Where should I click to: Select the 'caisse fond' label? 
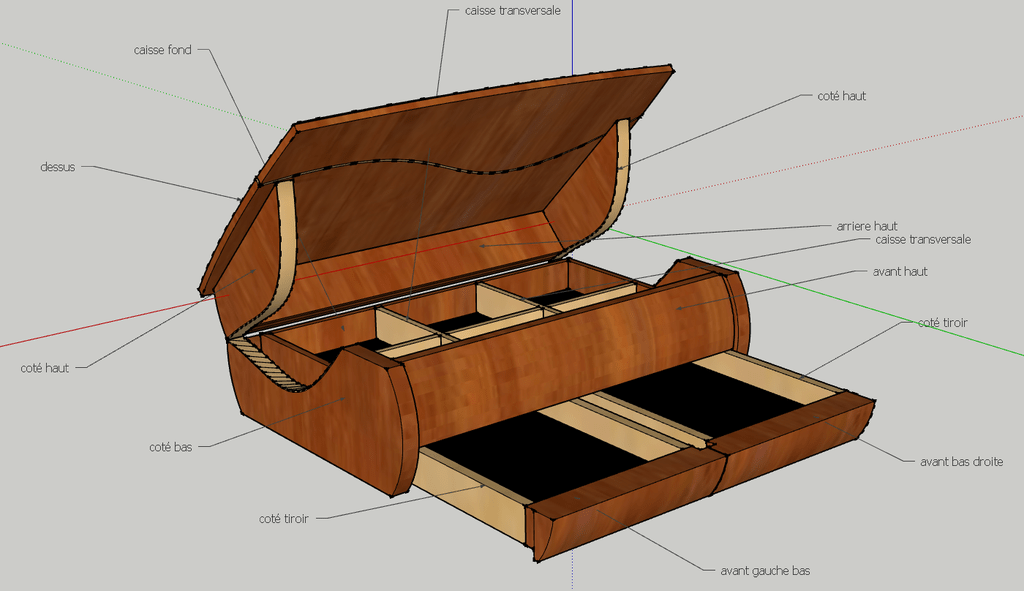163,50
